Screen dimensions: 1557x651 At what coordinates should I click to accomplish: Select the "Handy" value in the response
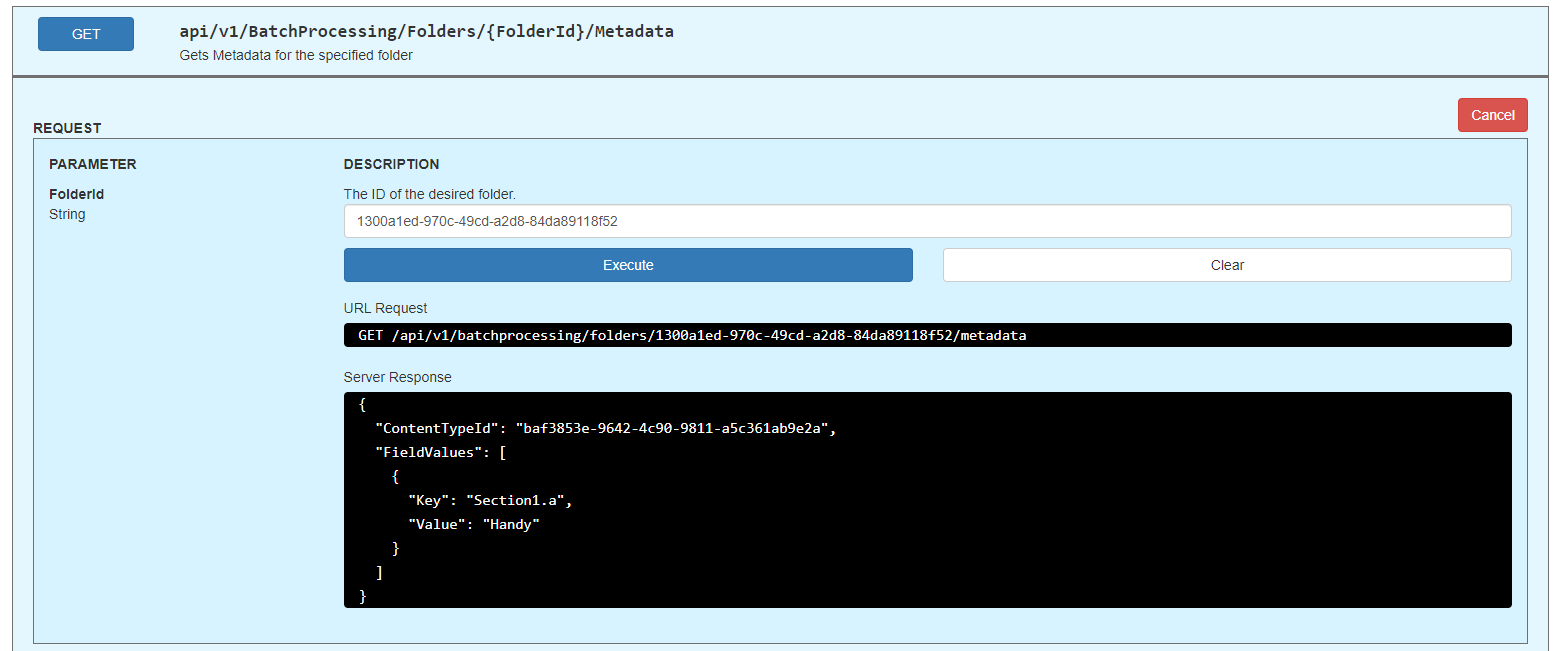[511, 524]
